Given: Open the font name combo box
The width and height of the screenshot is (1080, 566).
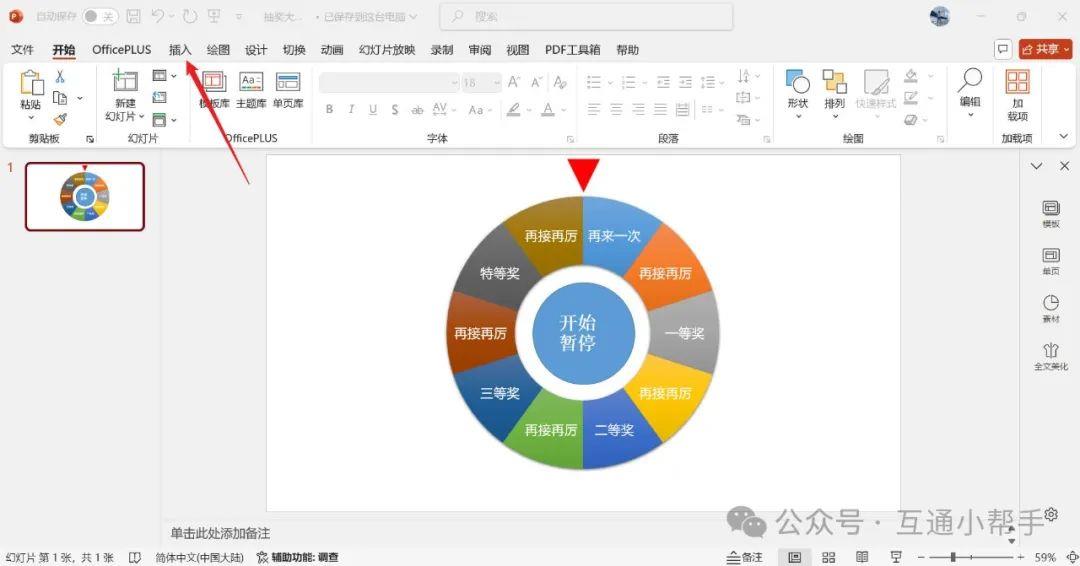Looking at the screenshot, I should (389, 83).
